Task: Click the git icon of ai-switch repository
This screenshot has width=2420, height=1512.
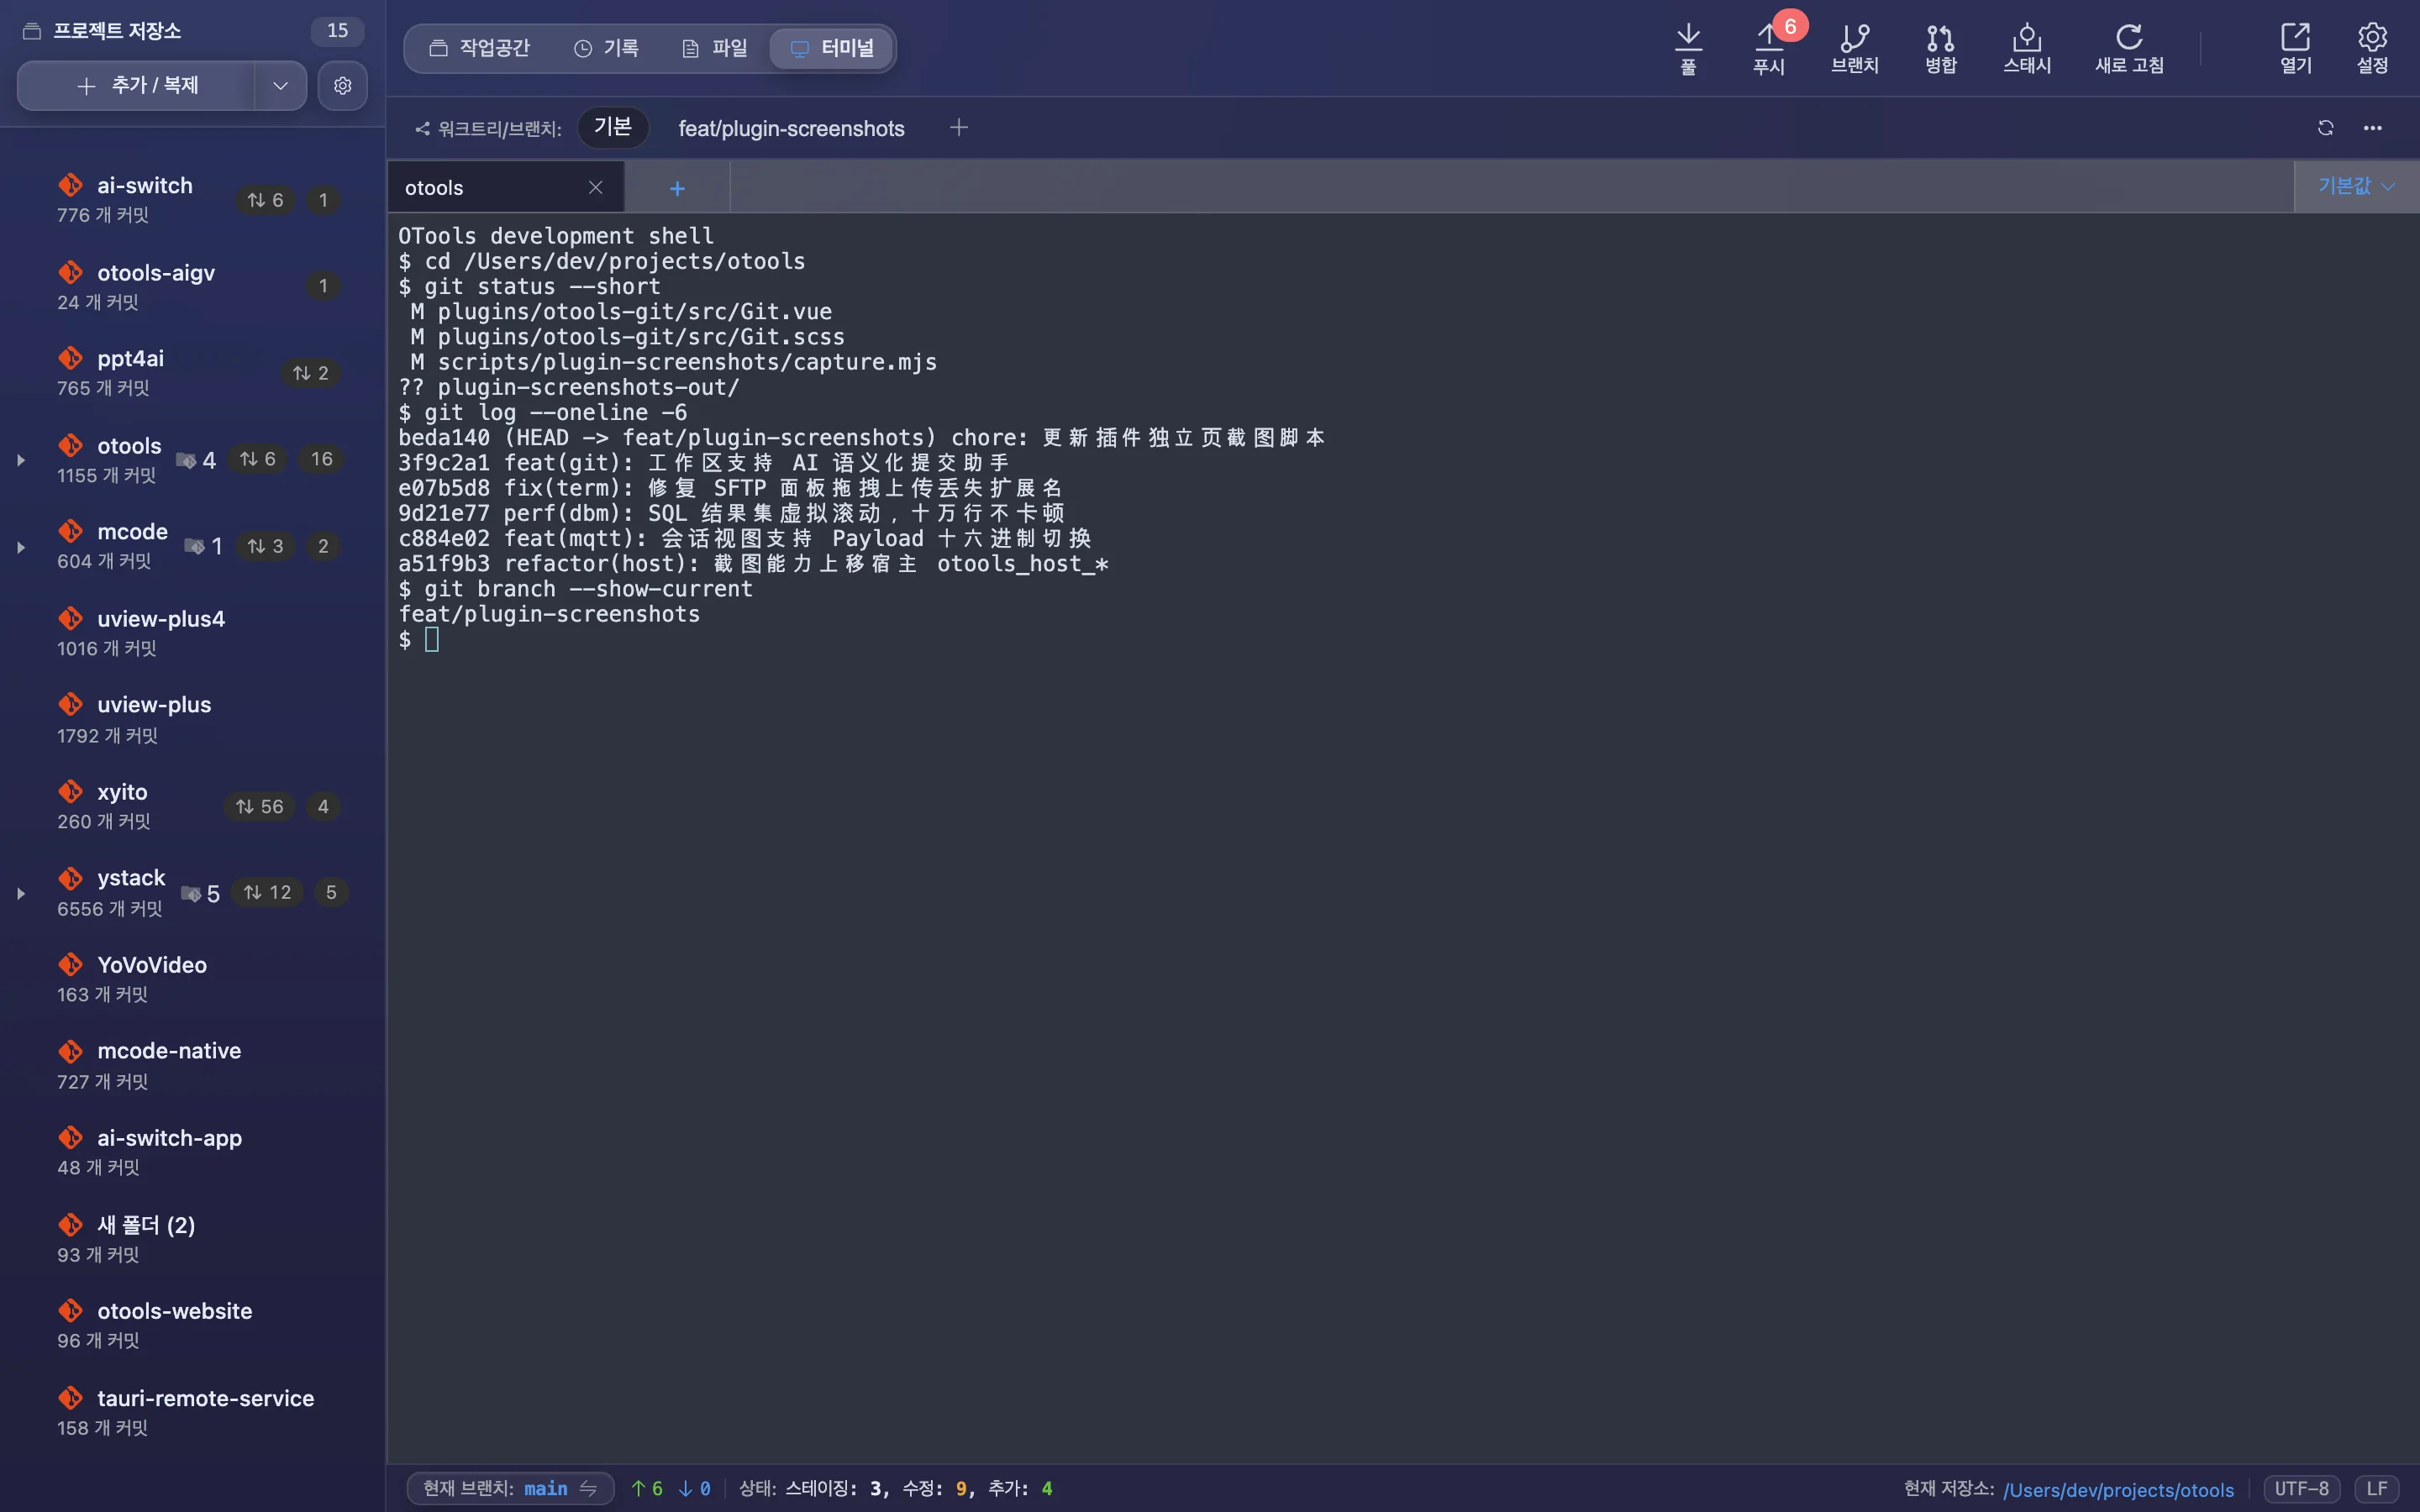Action: click(x=70, y=185)
